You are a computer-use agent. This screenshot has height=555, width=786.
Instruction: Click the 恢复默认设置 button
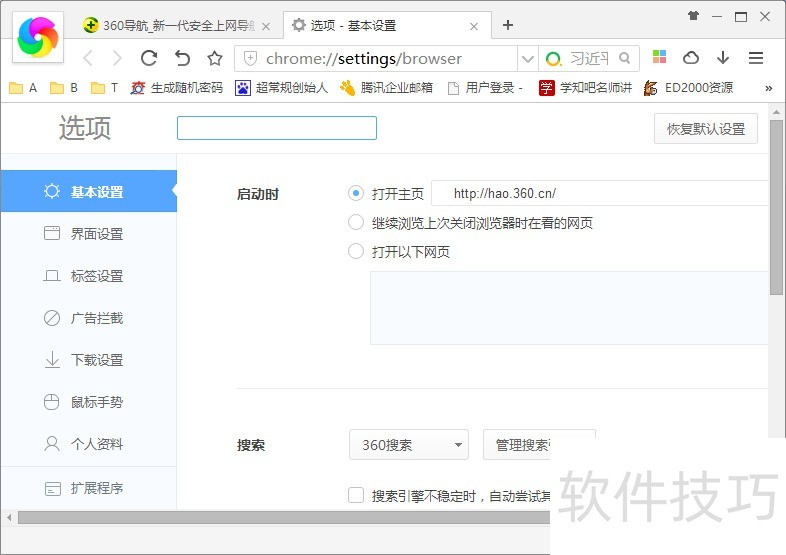(x=706, y=129)
